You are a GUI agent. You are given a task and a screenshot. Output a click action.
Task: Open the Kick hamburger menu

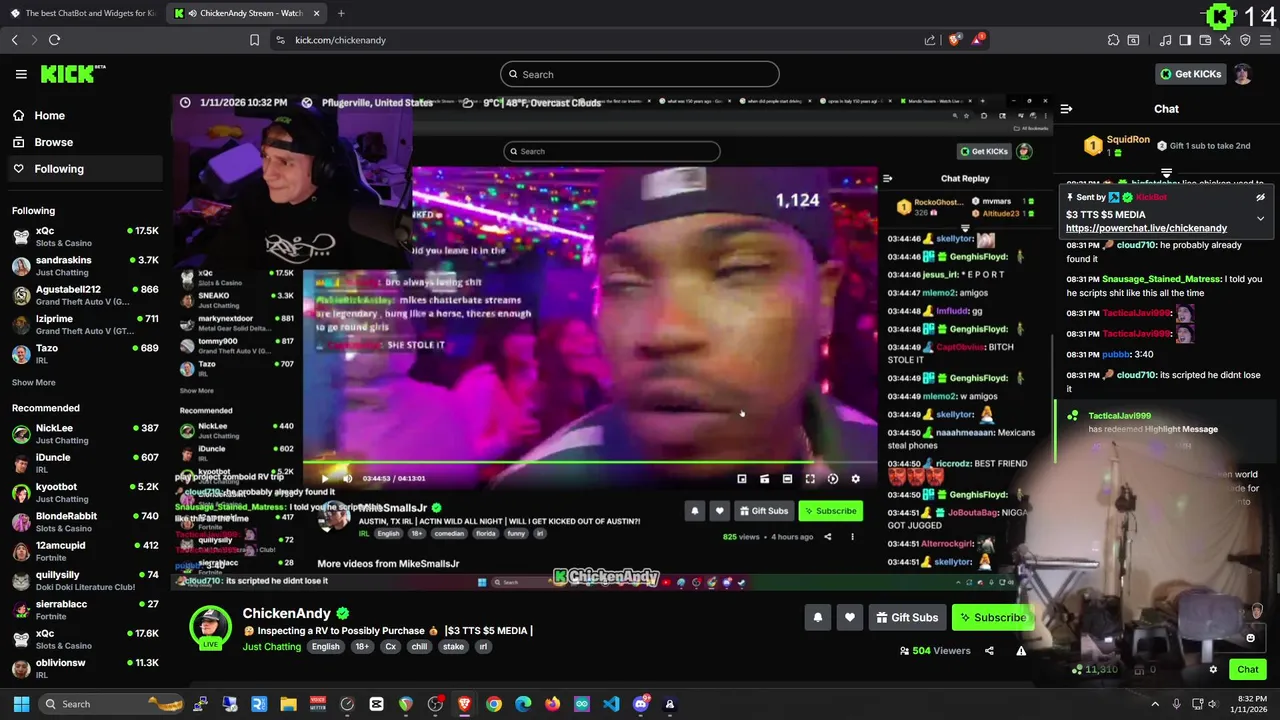click(x=21, y=74)
